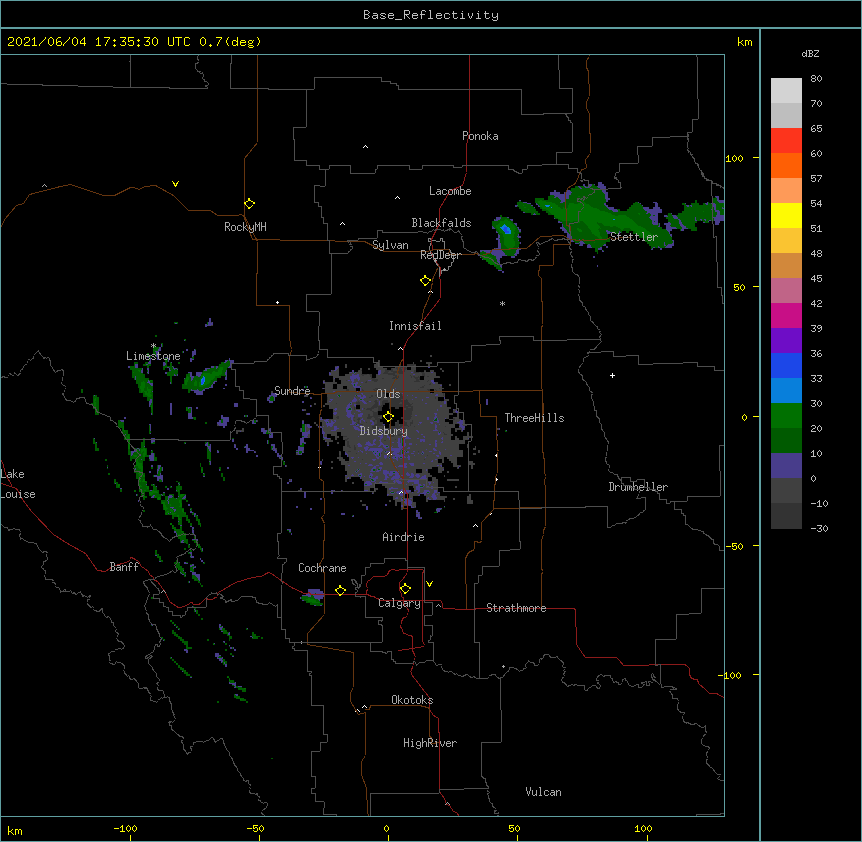Select the yellow diamond between Olds and Didsbury

(x=388, y=417)
